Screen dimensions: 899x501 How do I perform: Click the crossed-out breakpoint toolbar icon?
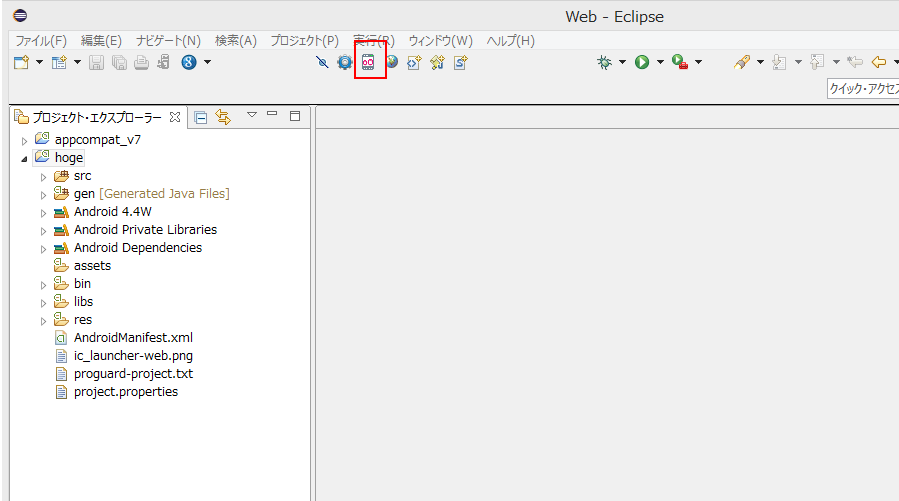click(322, 62)
